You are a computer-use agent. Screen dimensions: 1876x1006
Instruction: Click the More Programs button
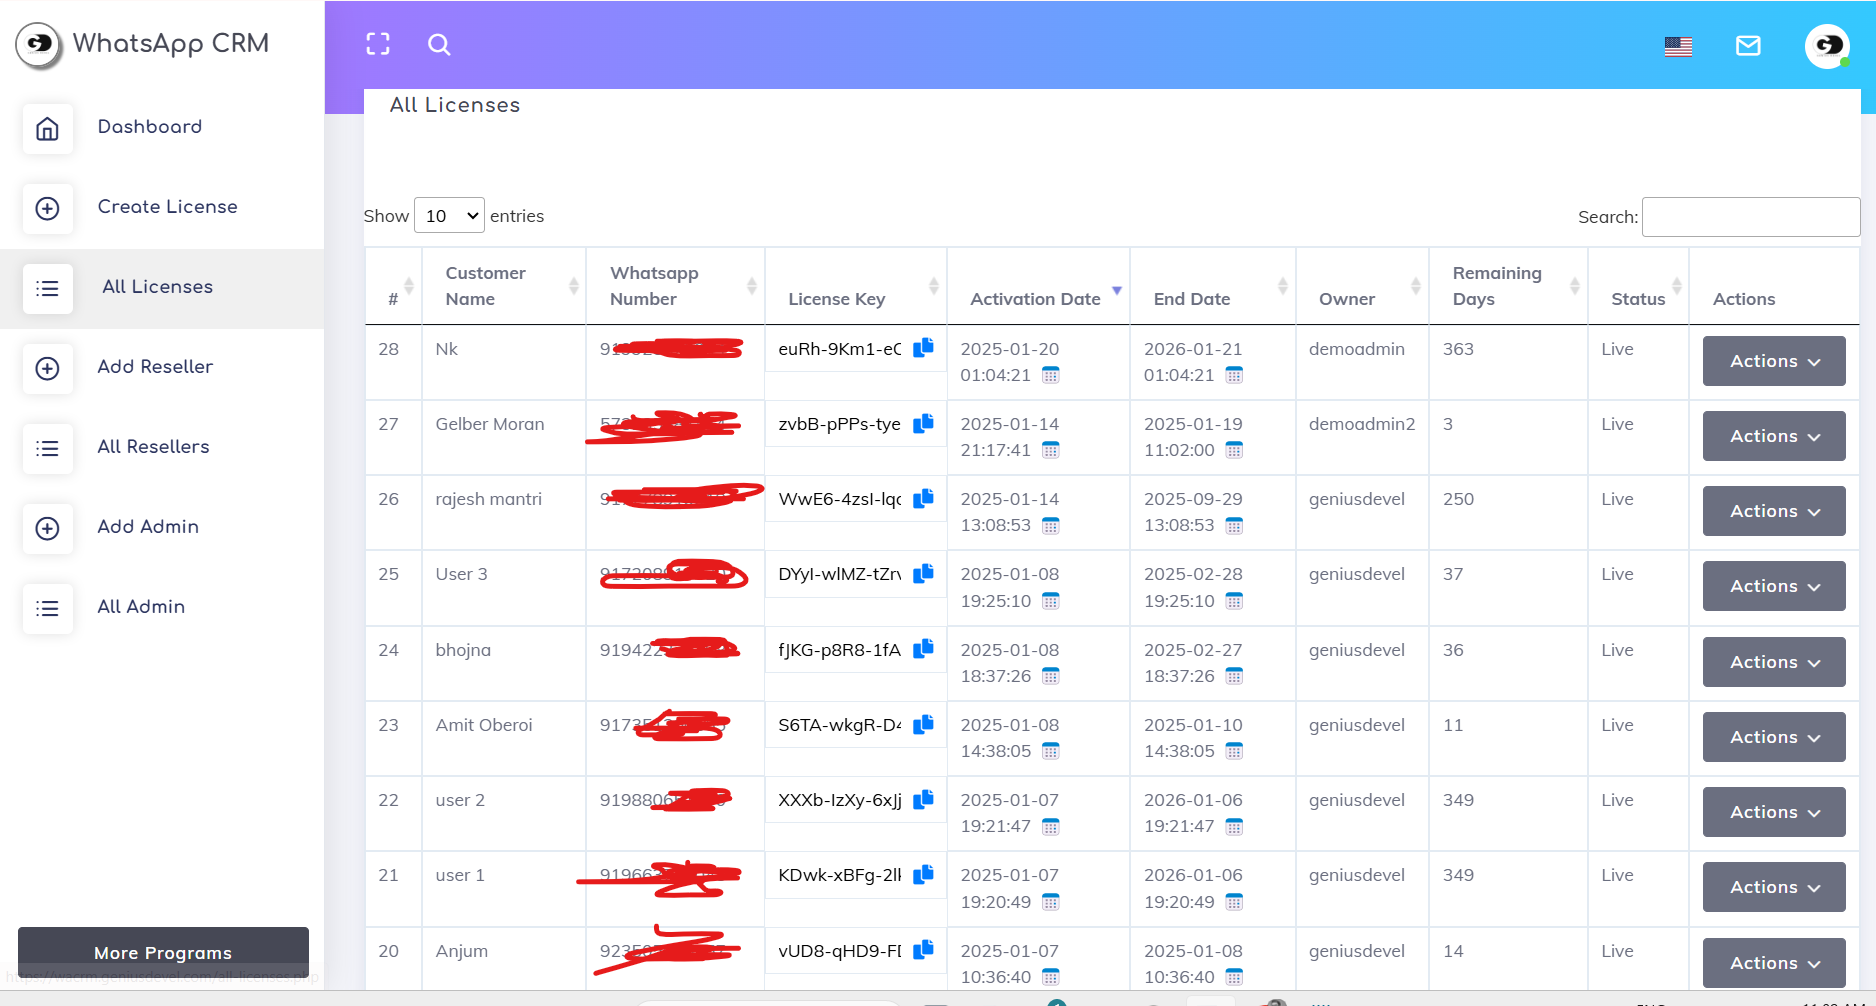163,952
